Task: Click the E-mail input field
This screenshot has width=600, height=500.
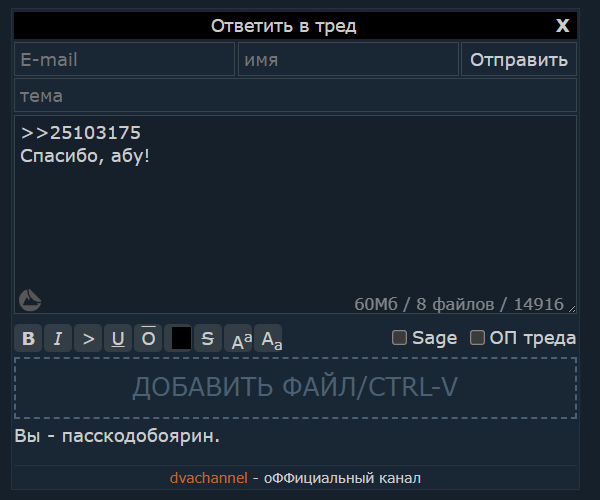Action: (x=125, y=60)
